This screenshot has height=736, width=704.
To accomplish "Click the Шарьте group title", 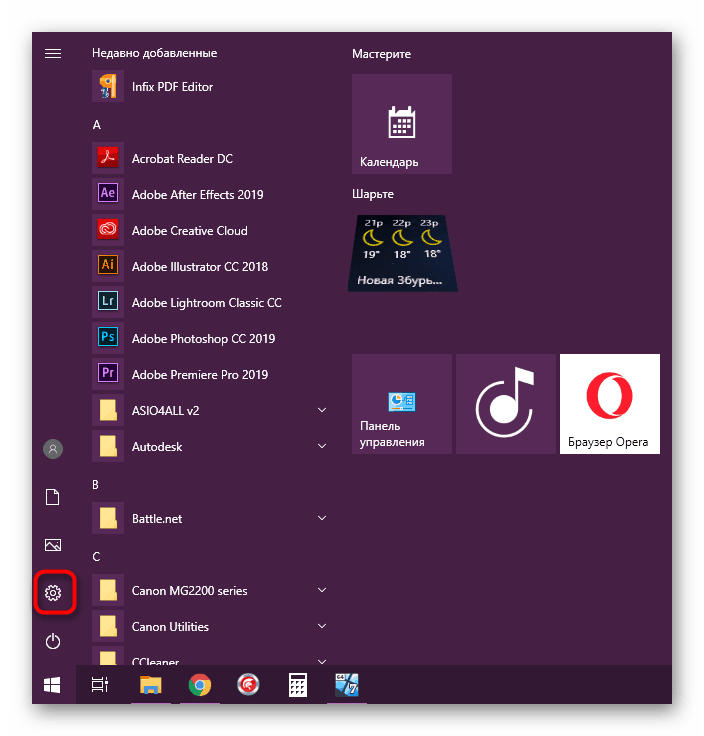I will coord(373,194).
